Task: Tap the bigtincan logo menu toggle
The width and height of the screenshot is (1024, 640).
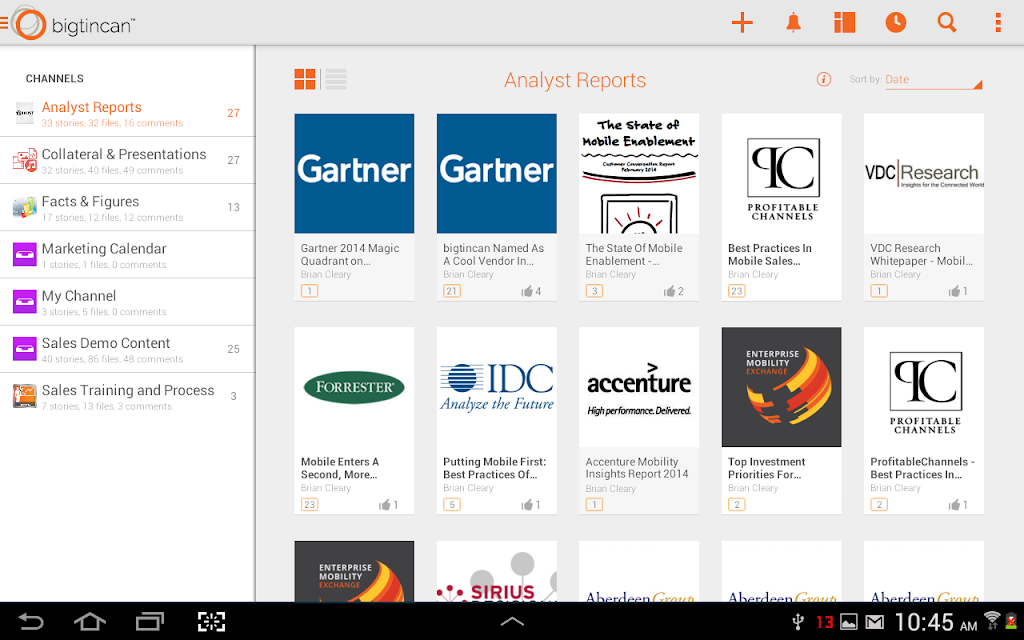Action: point(69,24)
